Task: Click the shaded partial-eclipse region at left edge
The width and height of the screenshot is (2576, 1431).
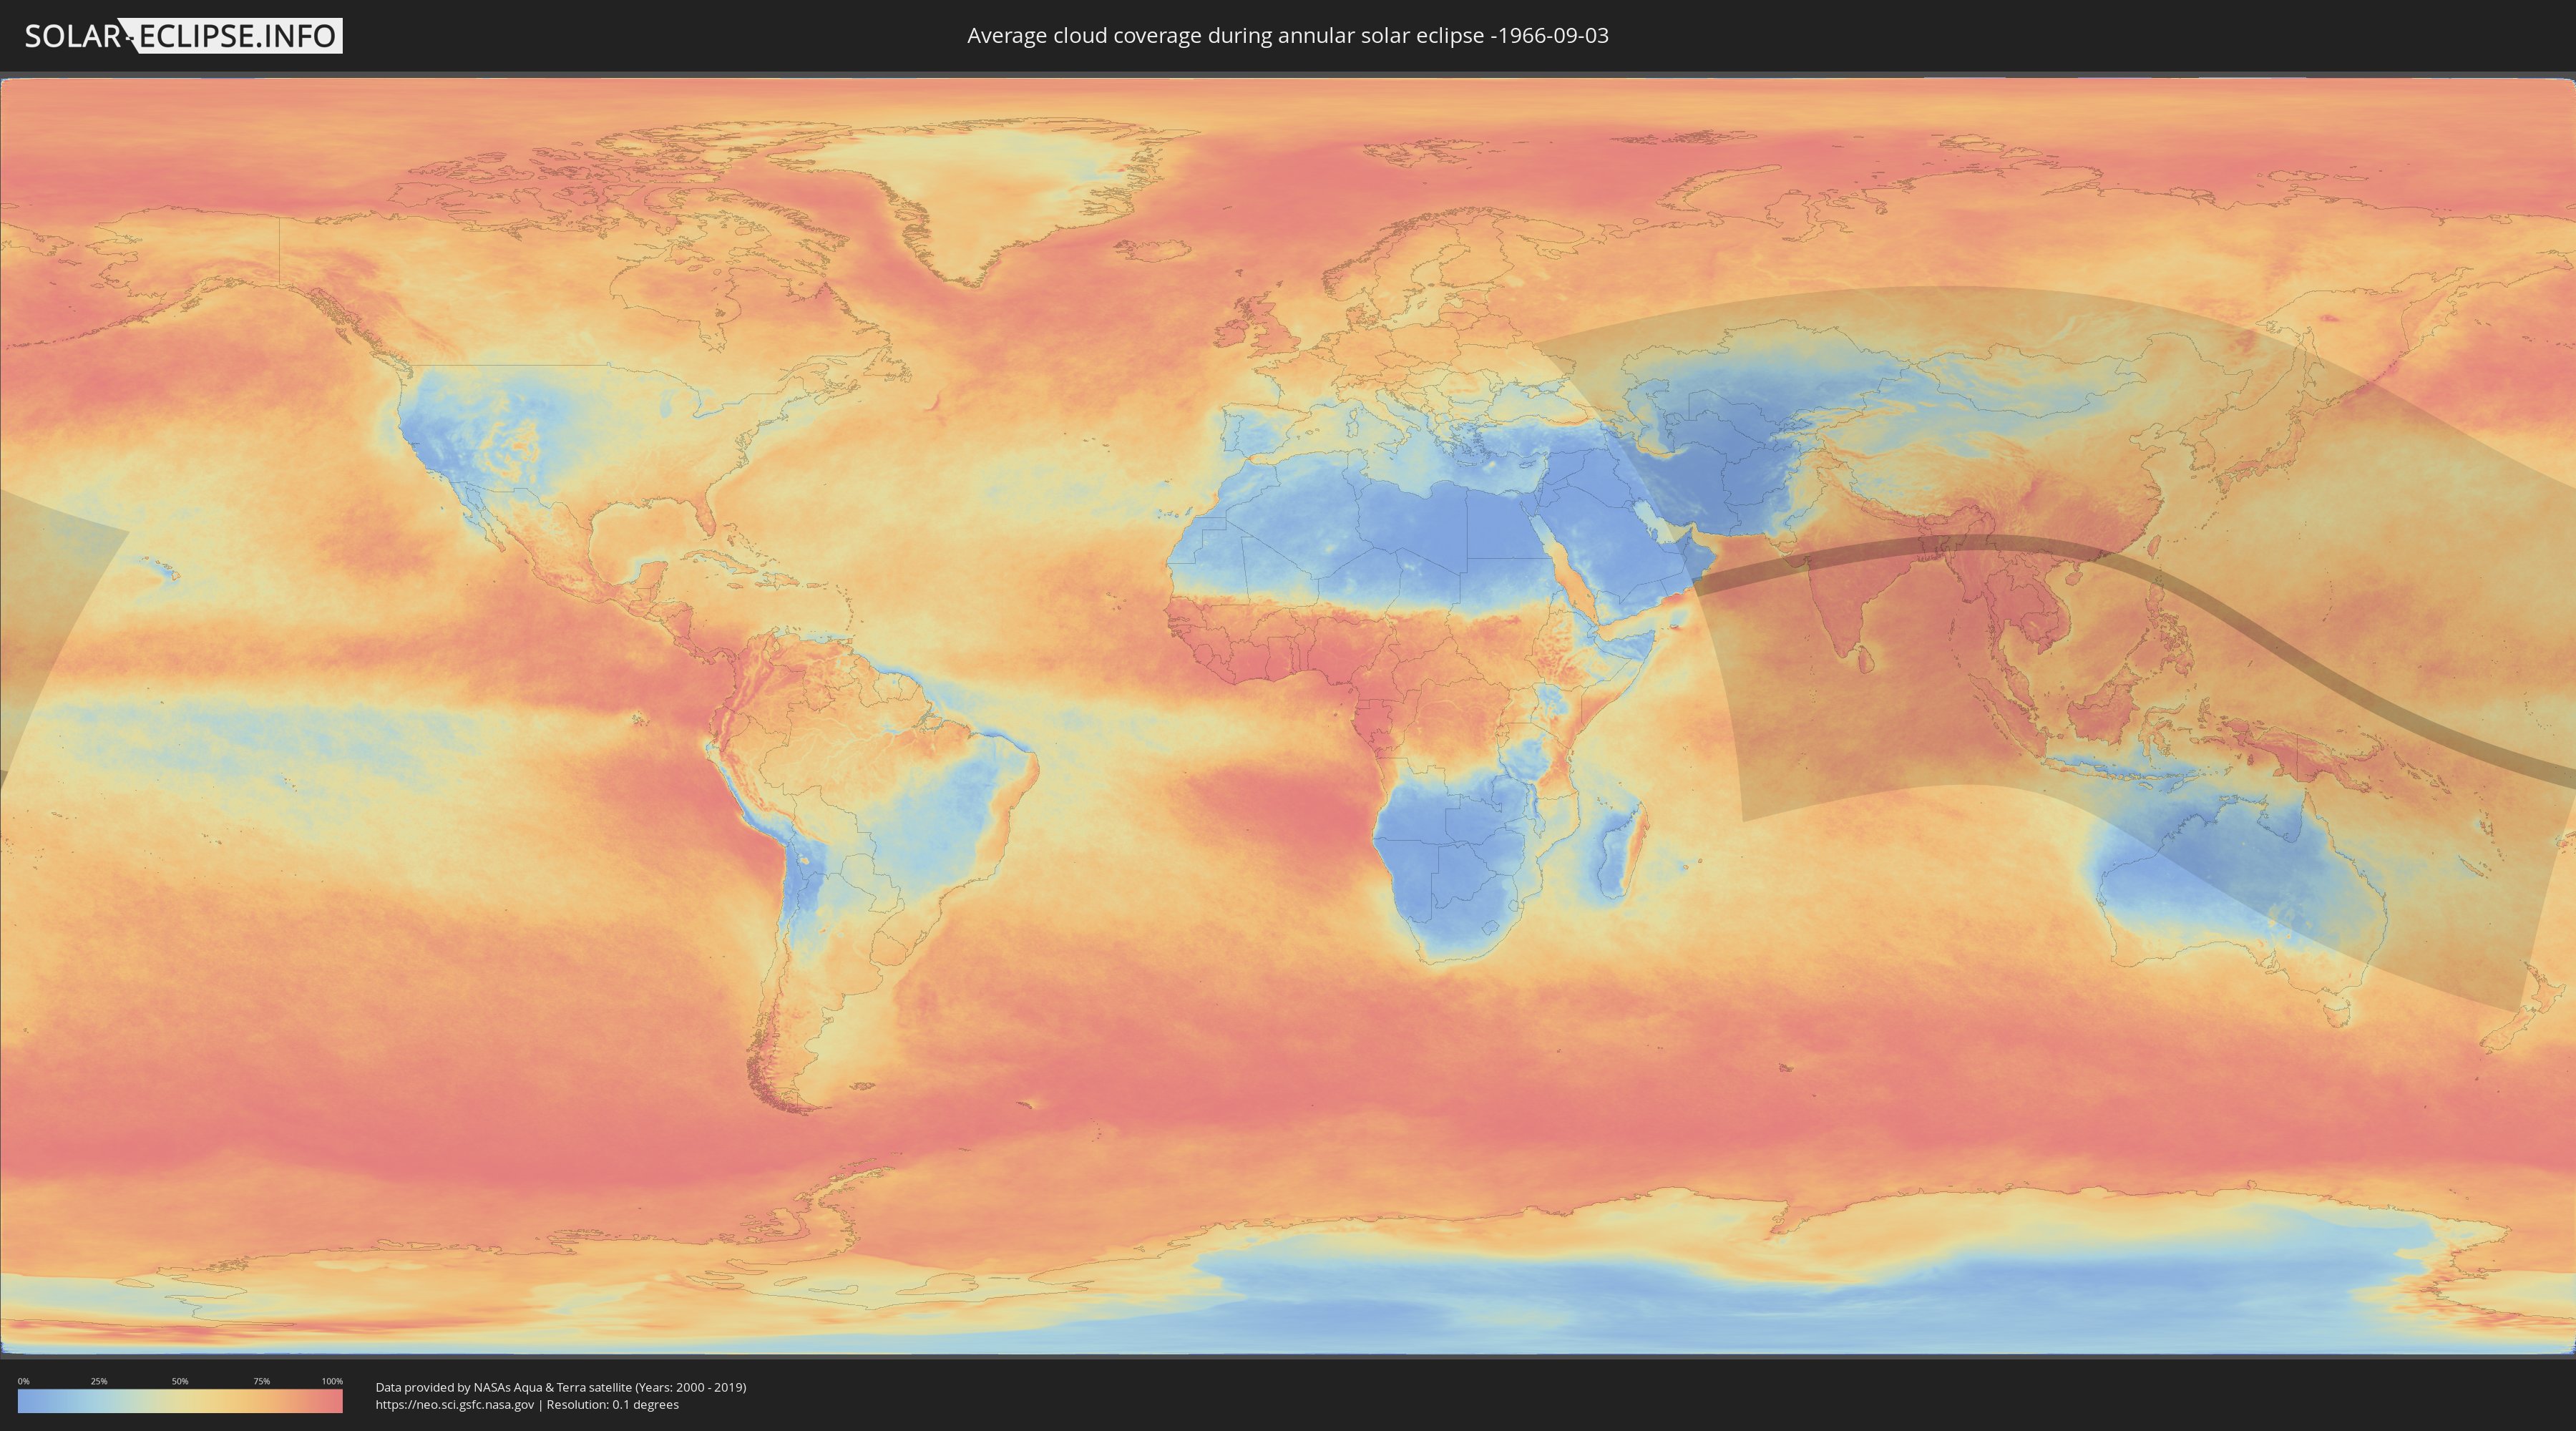Action: pos(45,600)
